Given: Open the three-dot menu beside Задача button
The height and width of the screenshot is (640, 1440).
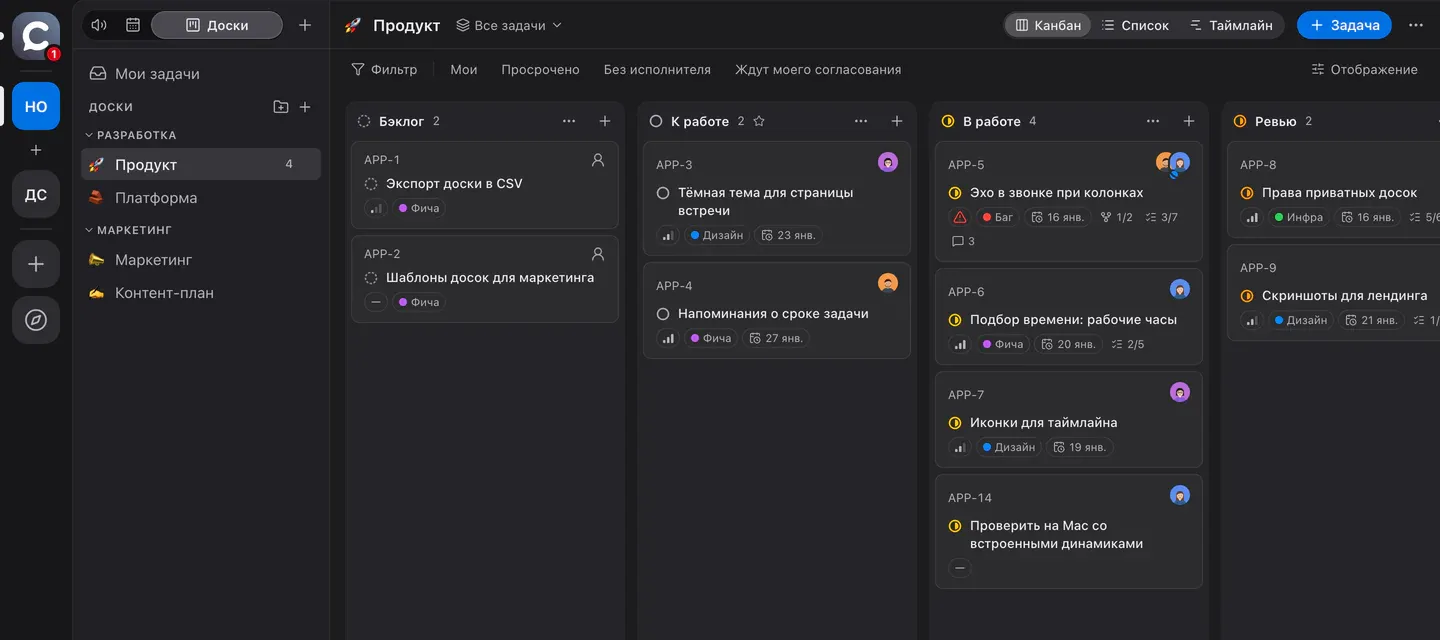Looking at the screenshot, I should coord(1415,25).
